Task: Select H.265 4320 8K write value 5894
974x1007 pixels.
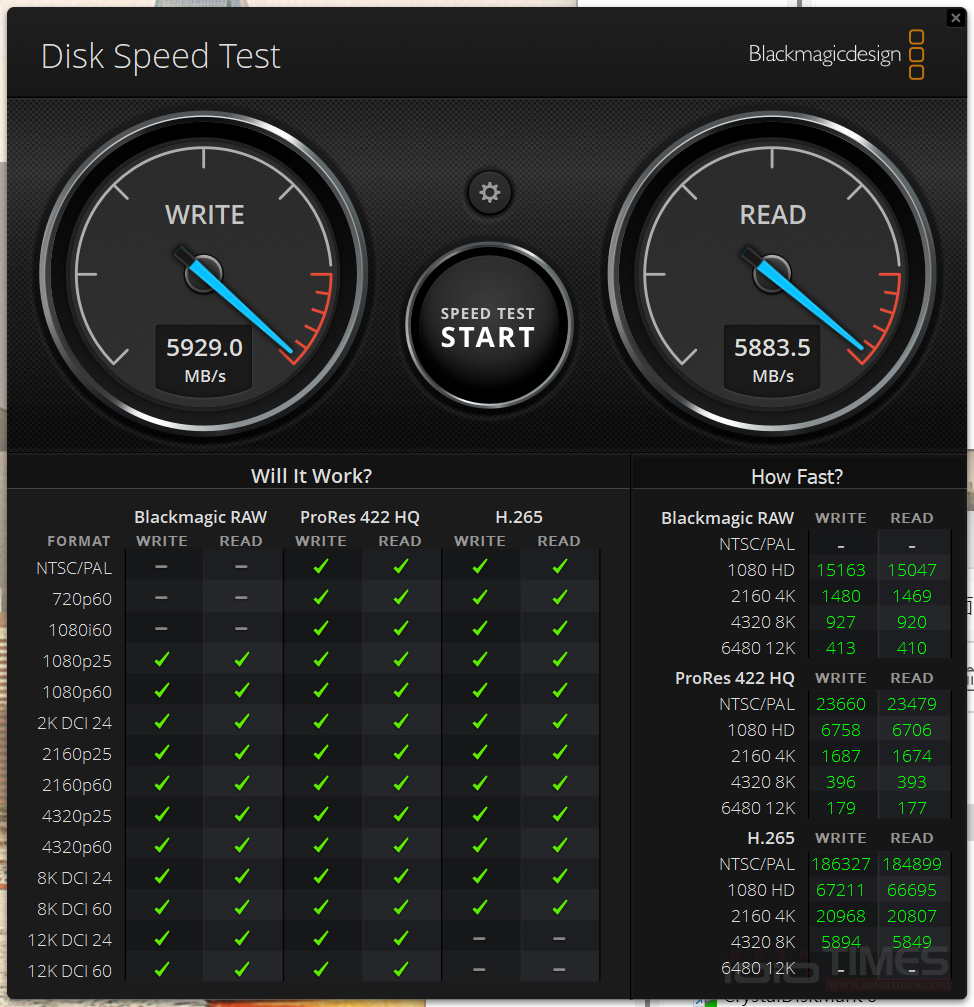Action: 840,942
